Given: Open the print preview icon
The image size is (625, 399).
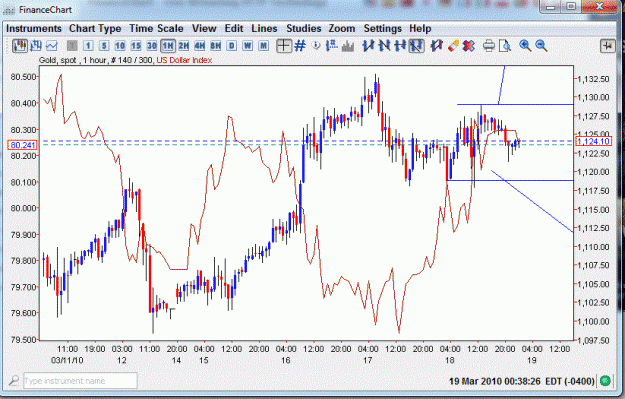Looking at the screenshot, I should [505, 46].
